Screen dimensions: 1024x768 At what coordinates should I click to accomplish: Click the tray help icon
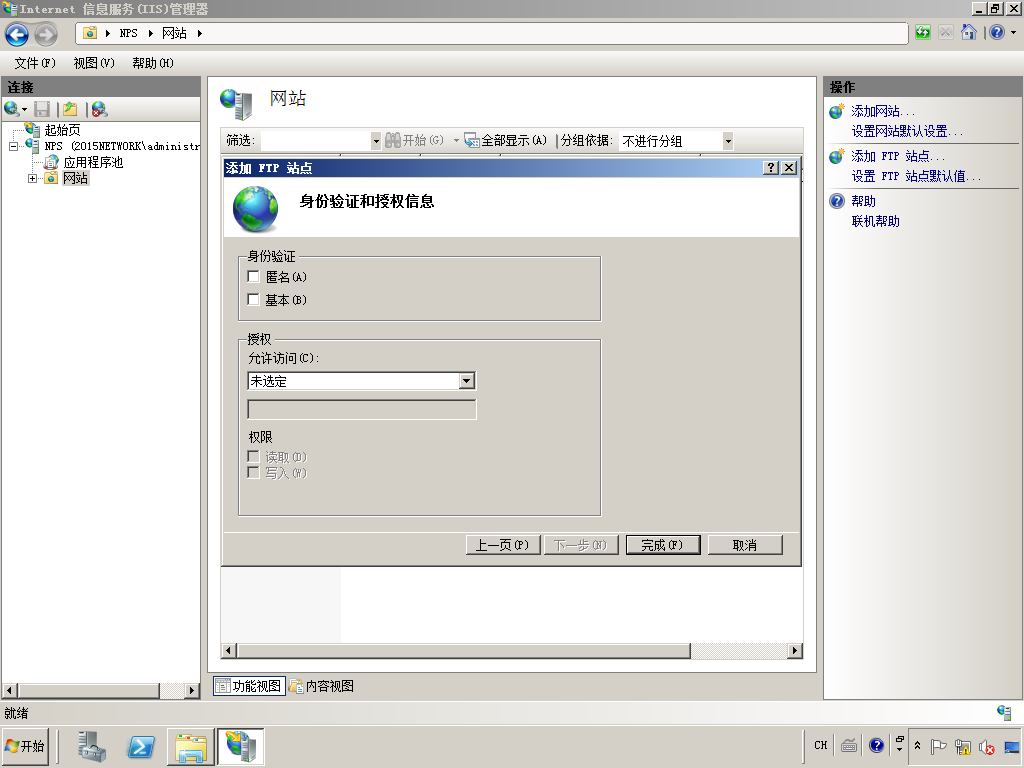click(x=876, y=745)
